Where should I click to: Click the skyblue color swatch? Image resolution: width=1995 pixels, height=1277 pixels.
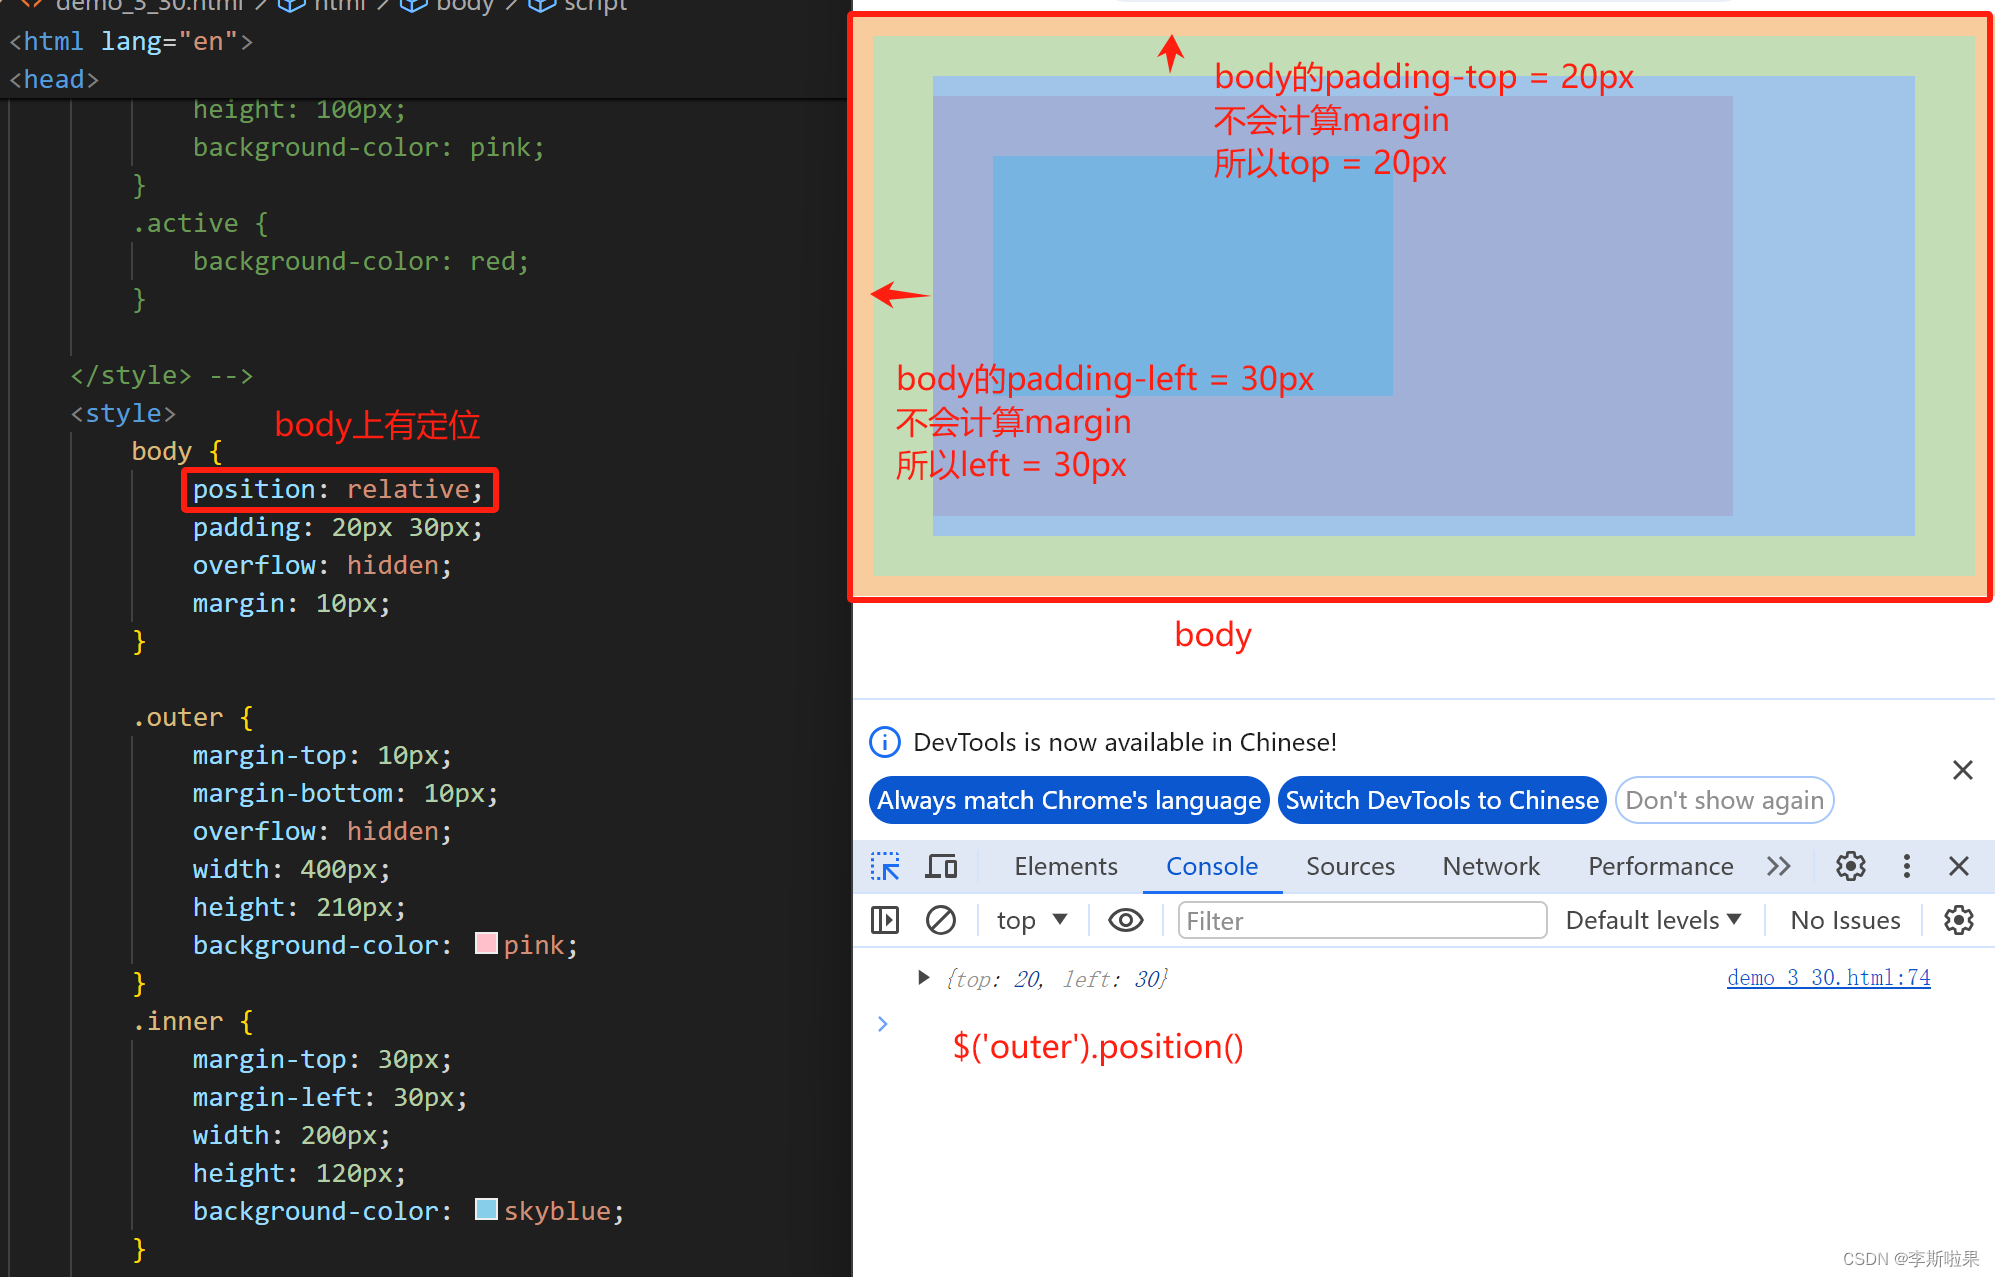tap(486, 1210)
